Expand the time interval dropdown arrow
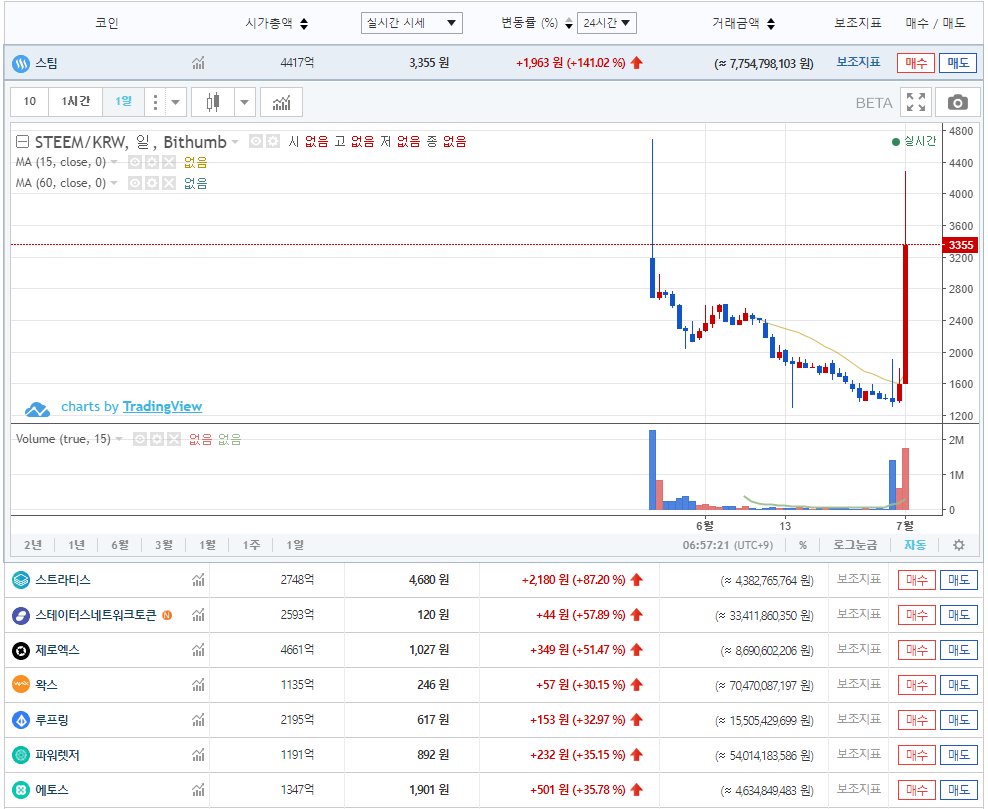The width and height of the screenshot is (988, 809). coord(176,102)
